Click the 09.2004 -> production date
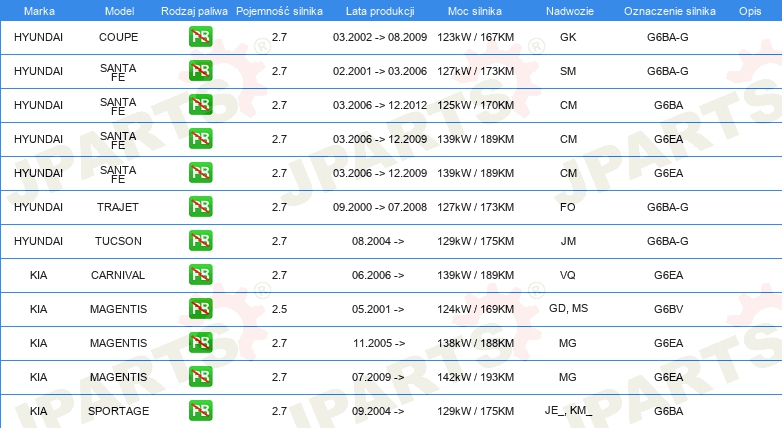782x428 pixels. 378,411
